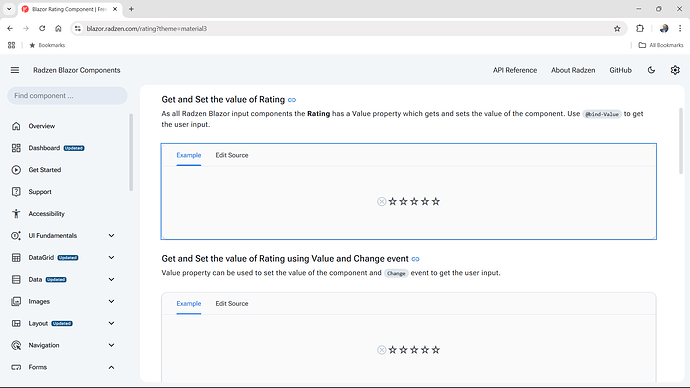Viewport: 690px width, 388px height.
Task: Open Chrome three-dot menu
Action: pos(680,29)
